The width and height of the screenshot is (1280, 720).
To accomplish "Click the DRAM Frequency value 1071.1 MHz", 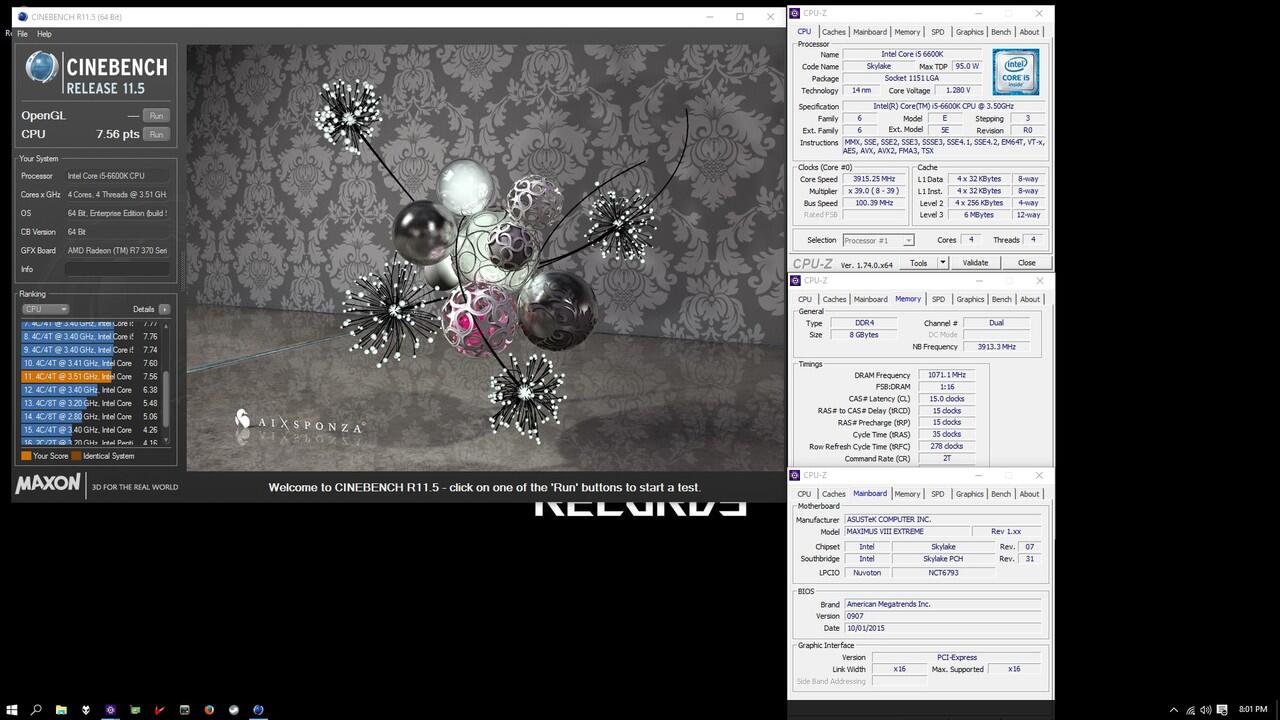I will point(946,375).
